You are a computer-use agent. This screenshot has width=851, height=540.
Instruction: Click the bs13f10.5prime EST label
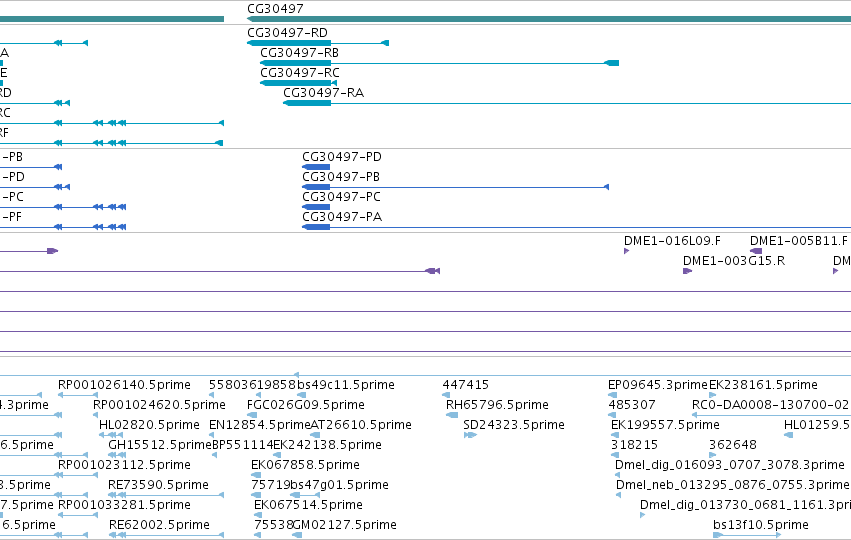click(x=761, y=525)
